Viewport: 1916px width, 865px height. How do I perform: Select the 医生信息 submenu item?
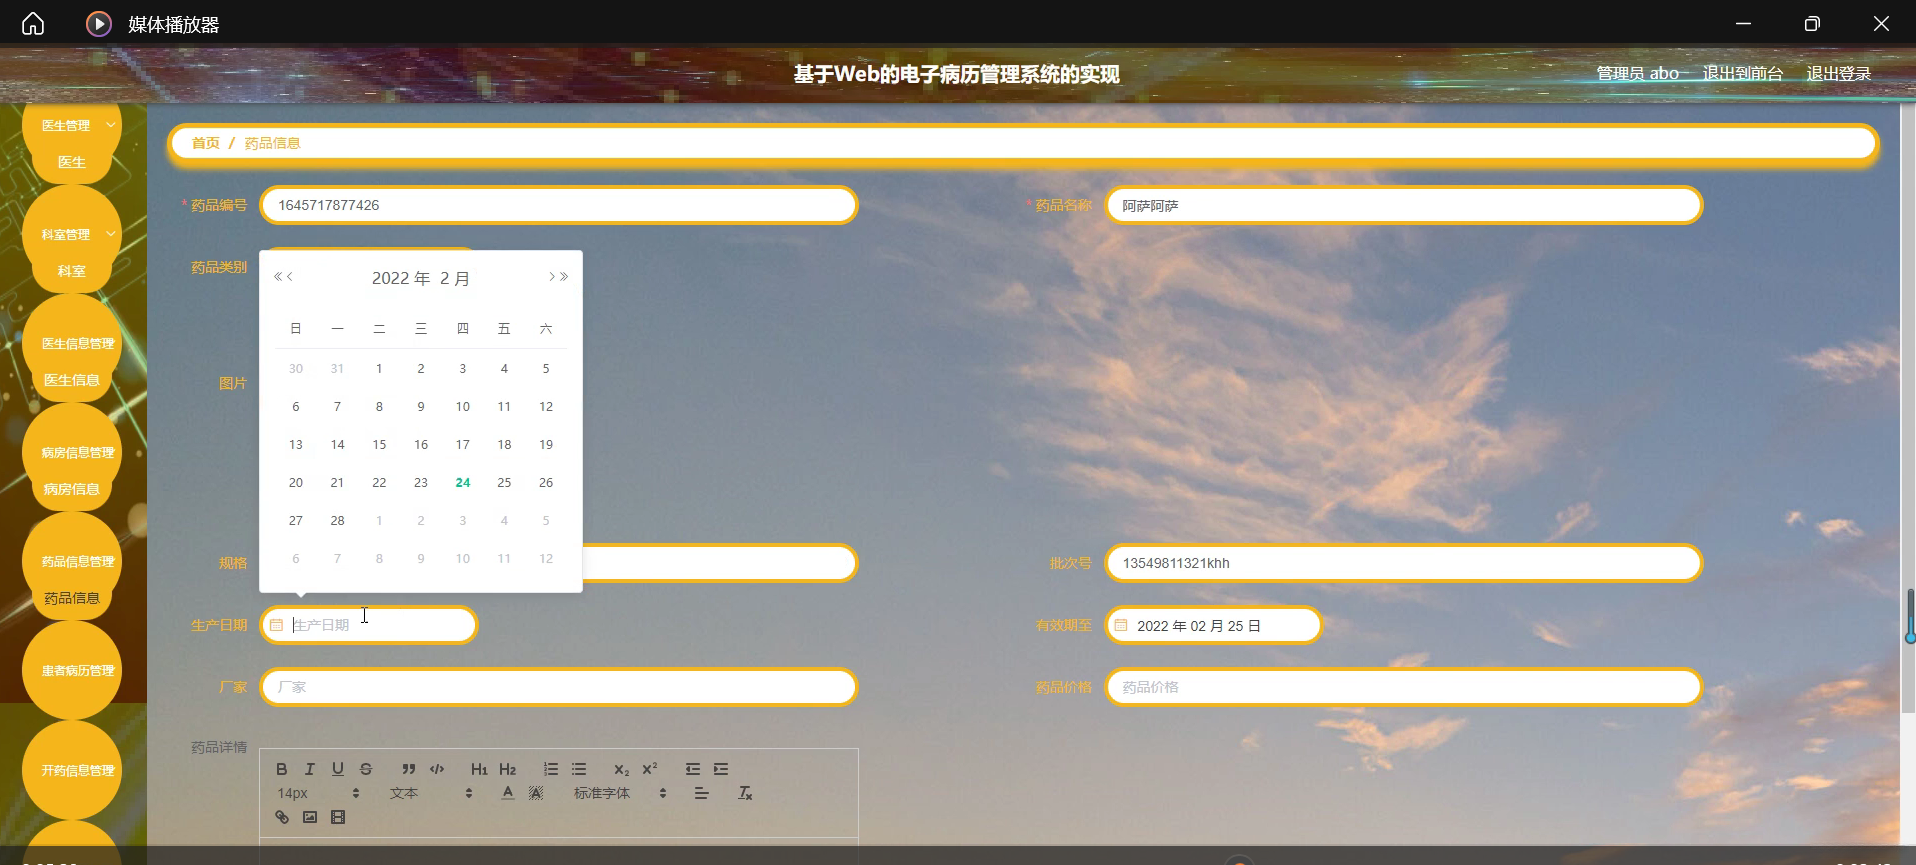click(72, 380)
